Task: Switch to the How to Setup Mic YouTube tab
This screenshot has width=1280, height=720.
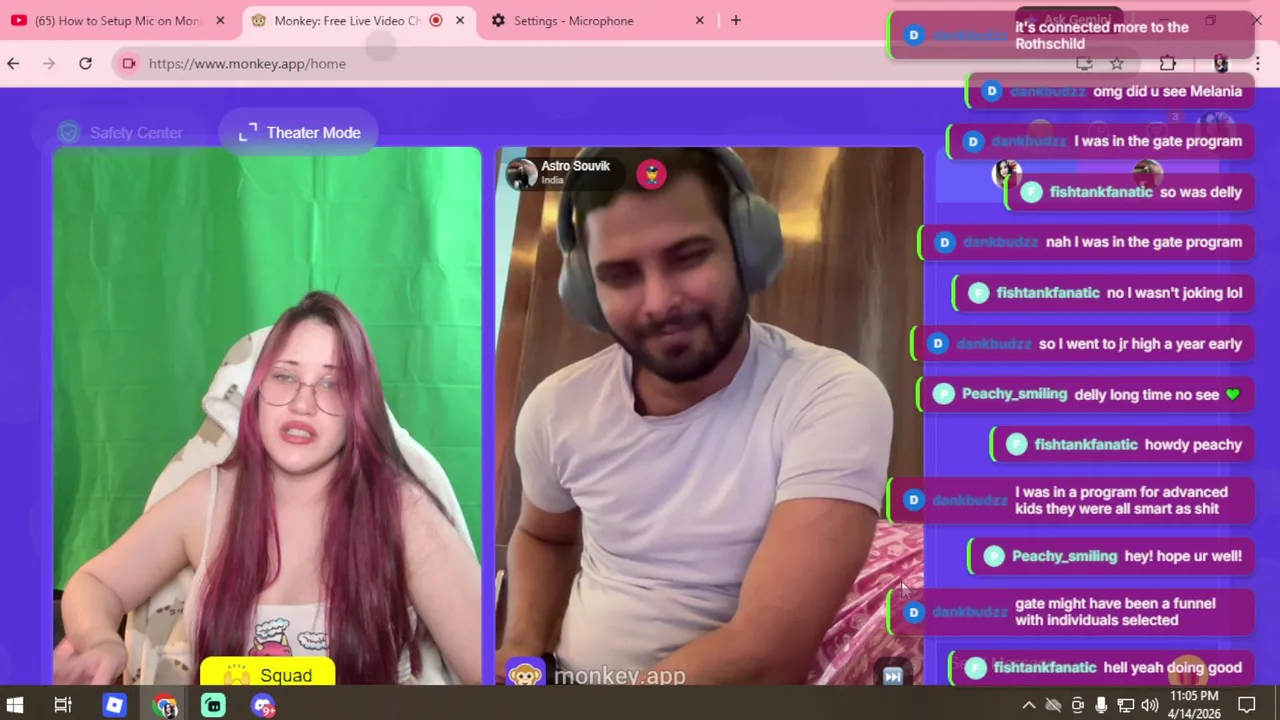Action: tap(119, 20)
